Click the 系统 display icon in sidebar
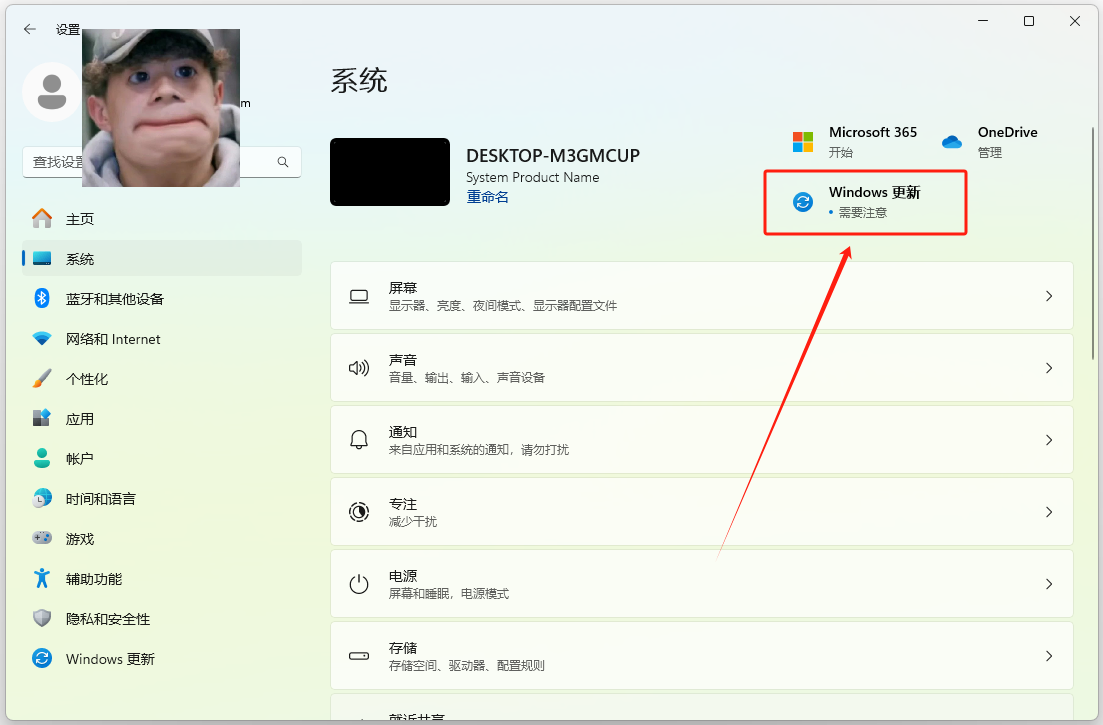 (x=42, y=258)
